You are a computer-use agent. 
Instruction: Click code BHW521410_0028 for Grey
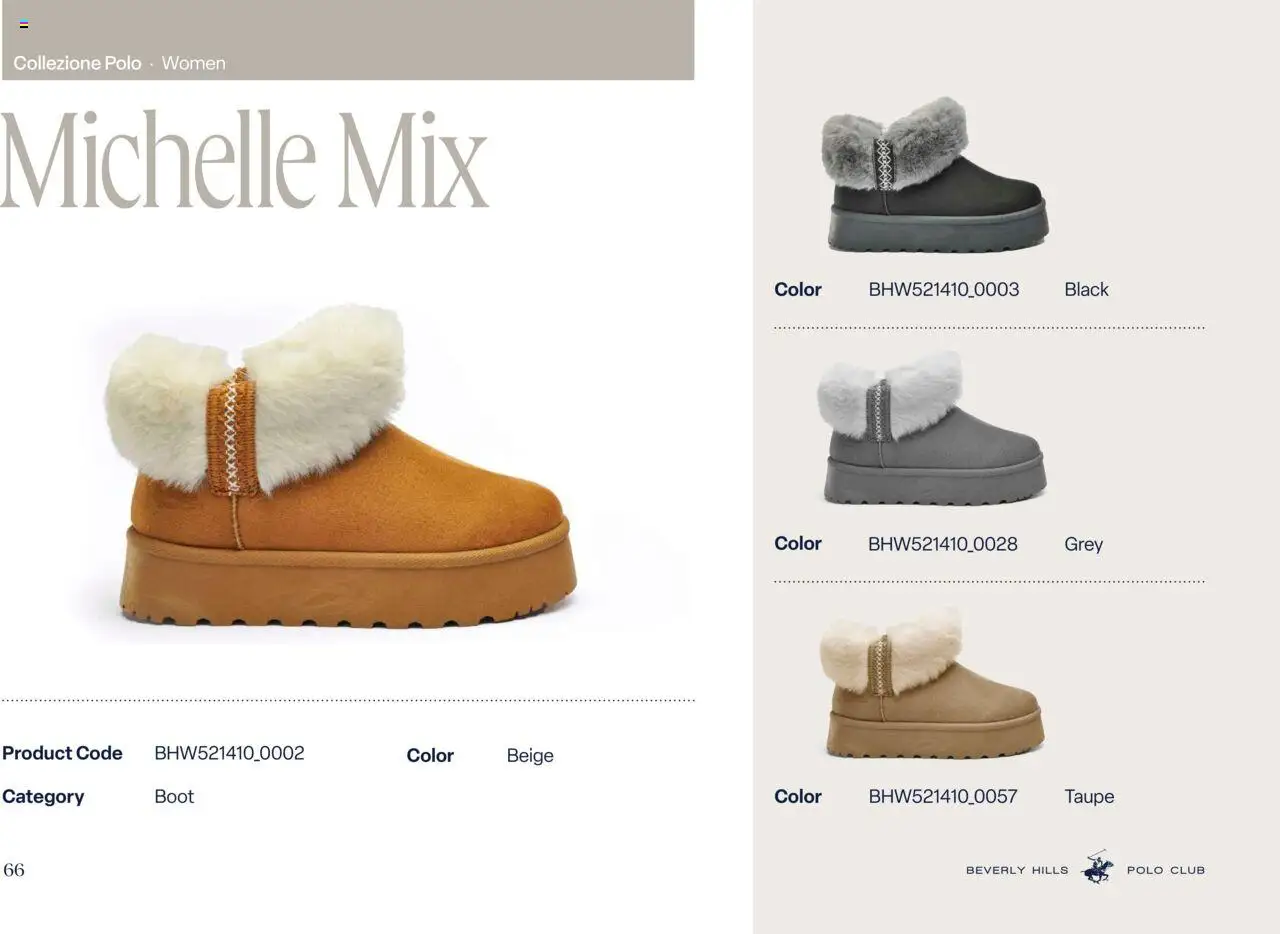(x=943, y=544)
